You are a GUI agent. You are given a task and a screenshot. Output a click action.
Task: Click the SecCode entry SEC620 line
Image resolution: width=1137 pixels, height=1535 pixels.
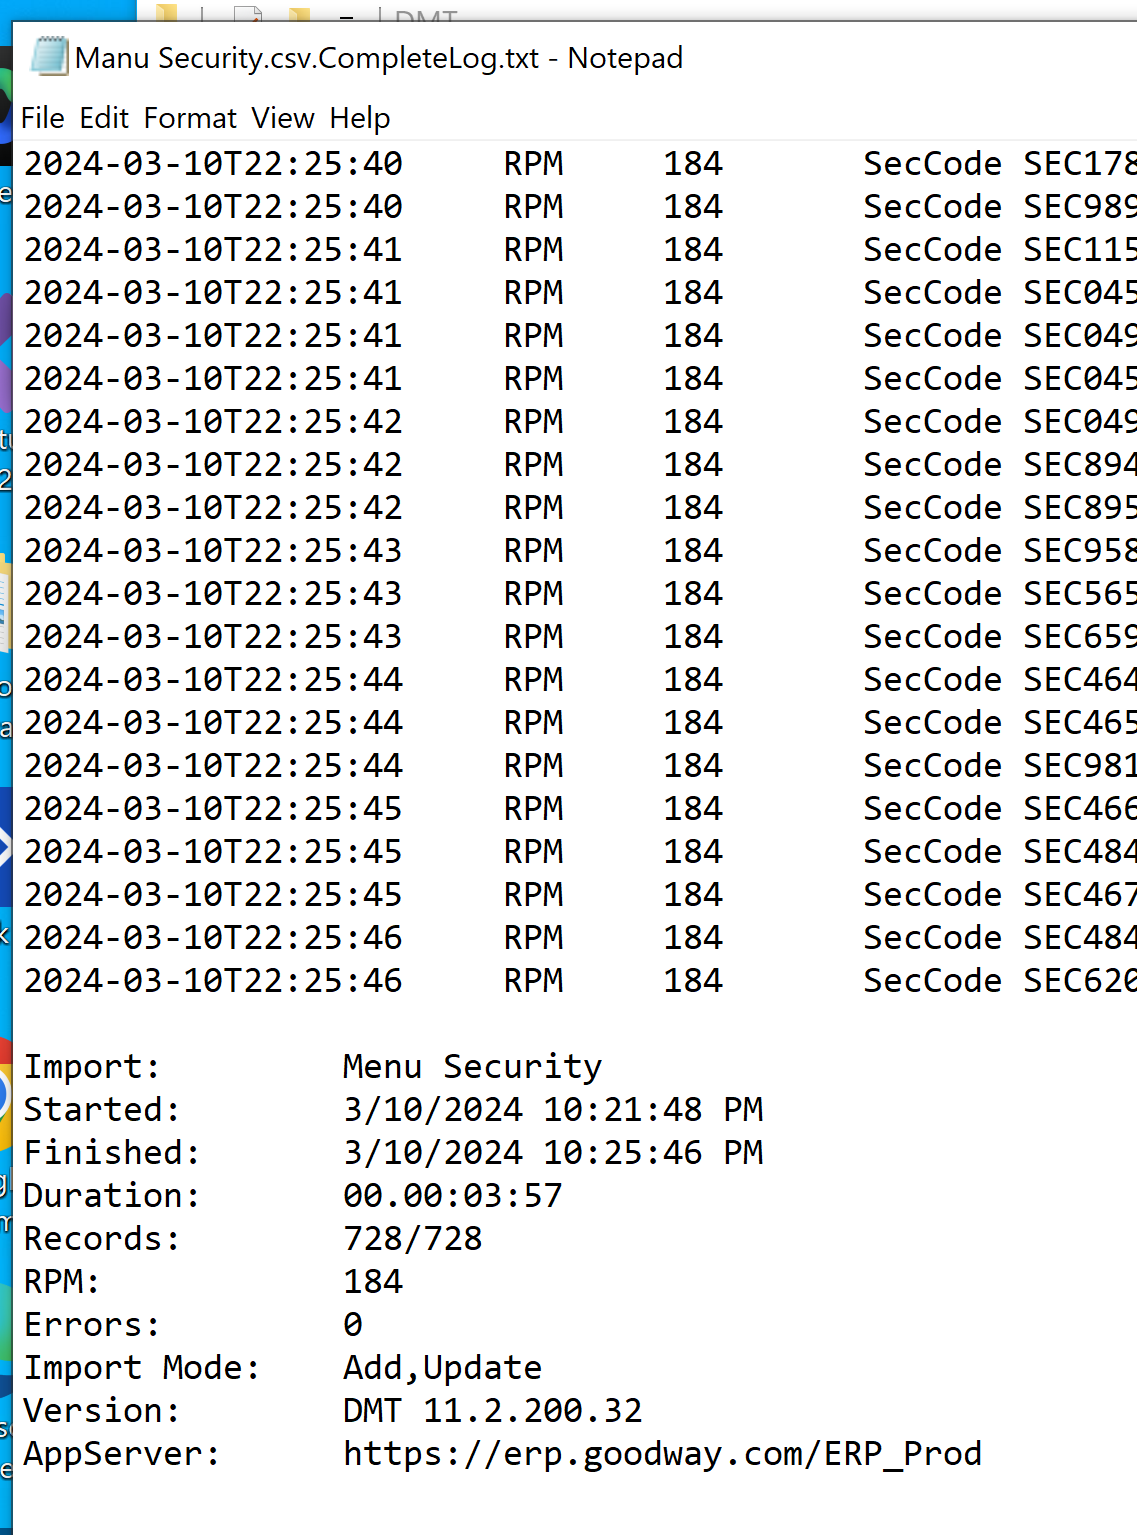(1078, 980)
